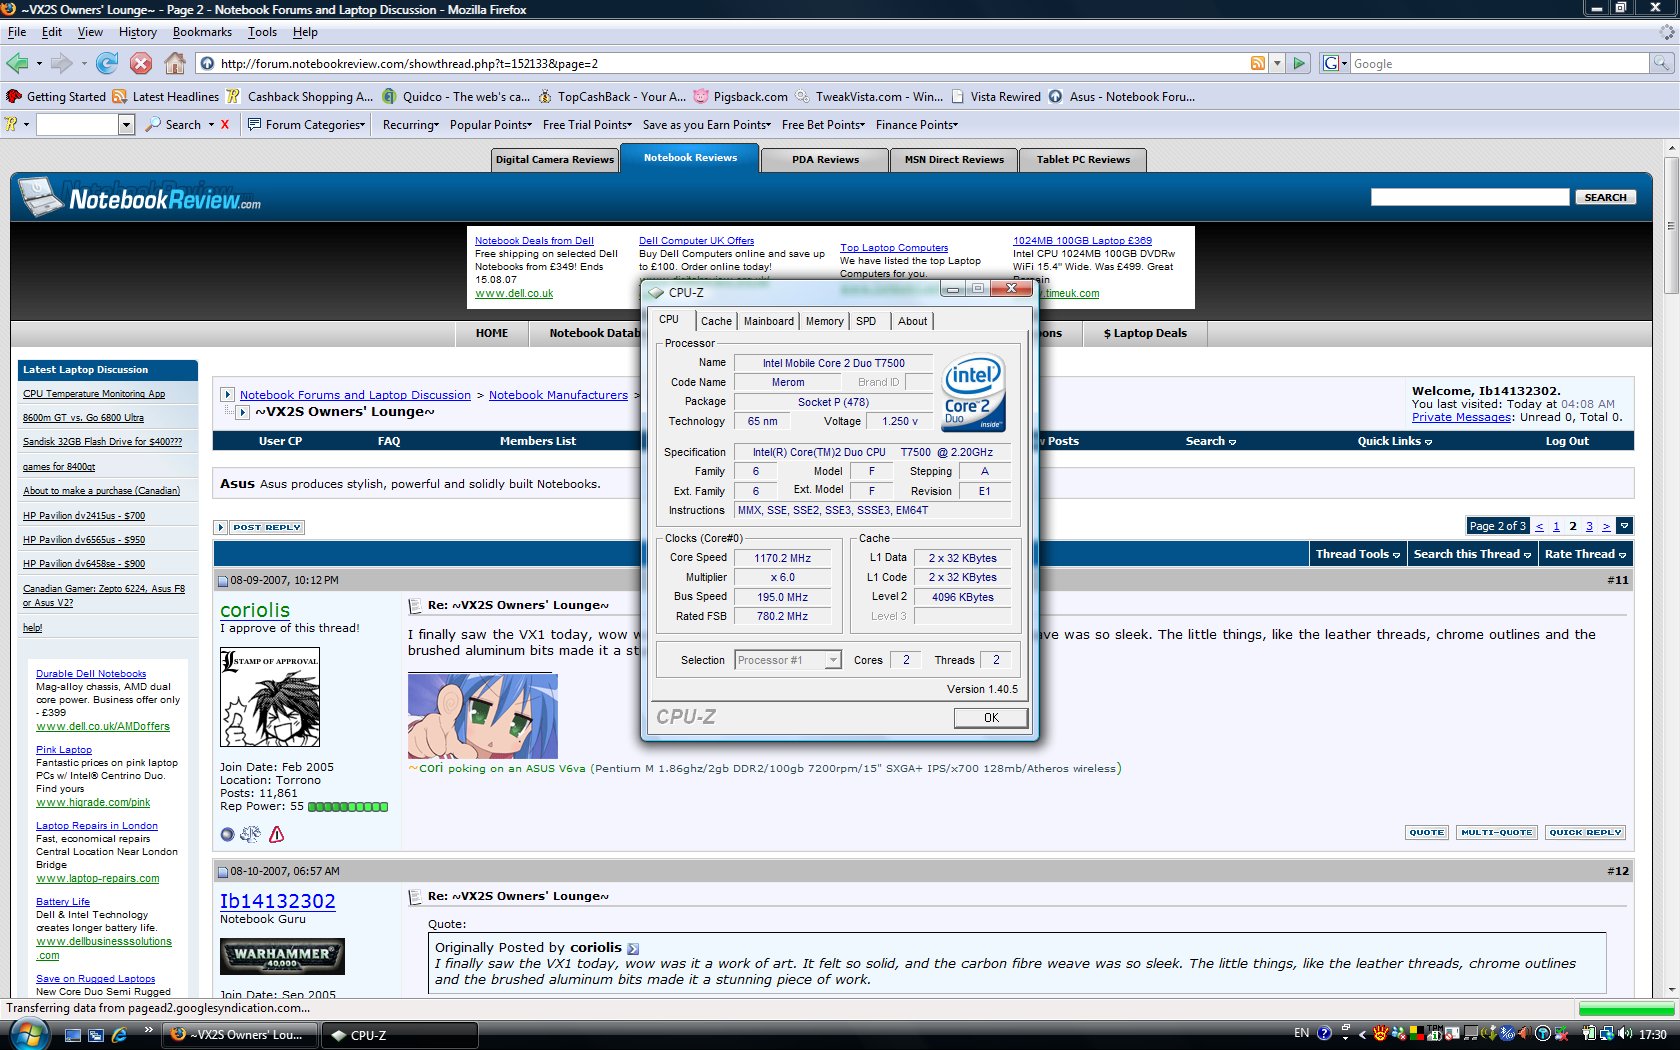Open Forum Categories dropdown
This screenshot has height=1050, width=1680.
coord(307,125)
